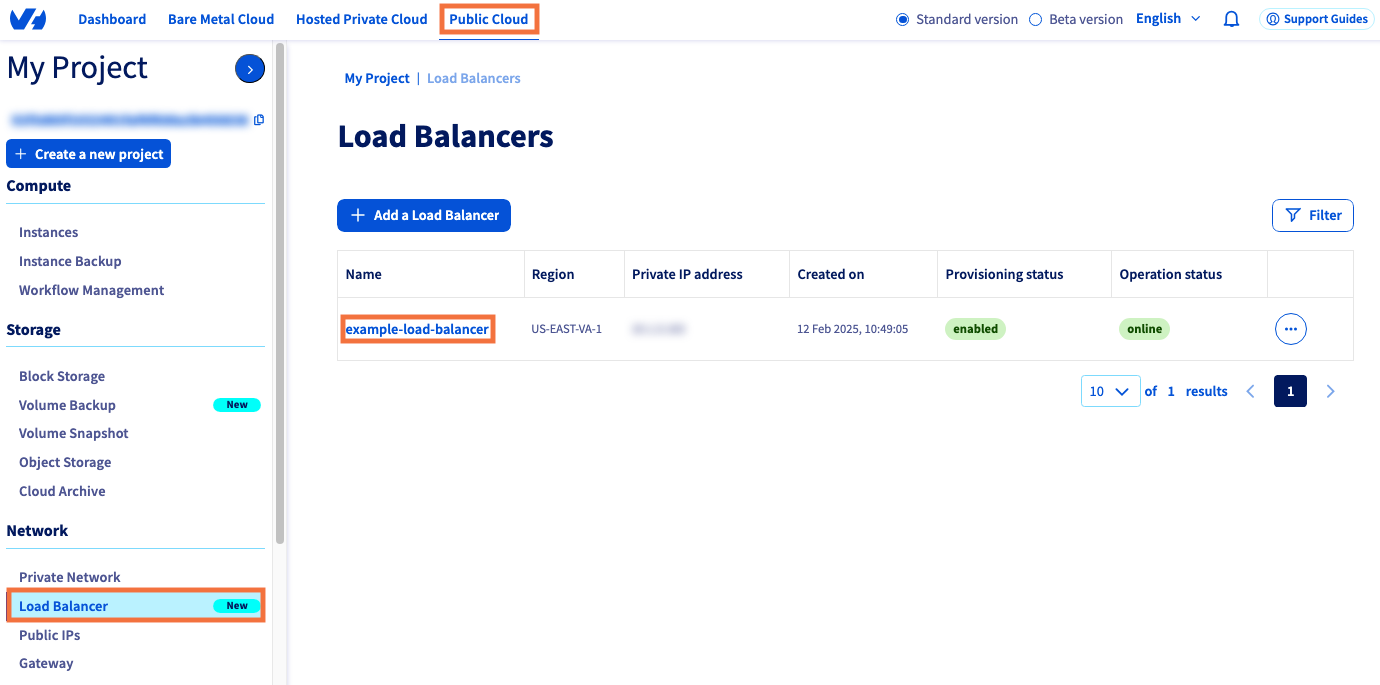Image resolution: width=1380 pixels, height=685 pixels.
Task: Click My Project breadcrumb link
Action: pyautogui.click(x=377, y=78)
